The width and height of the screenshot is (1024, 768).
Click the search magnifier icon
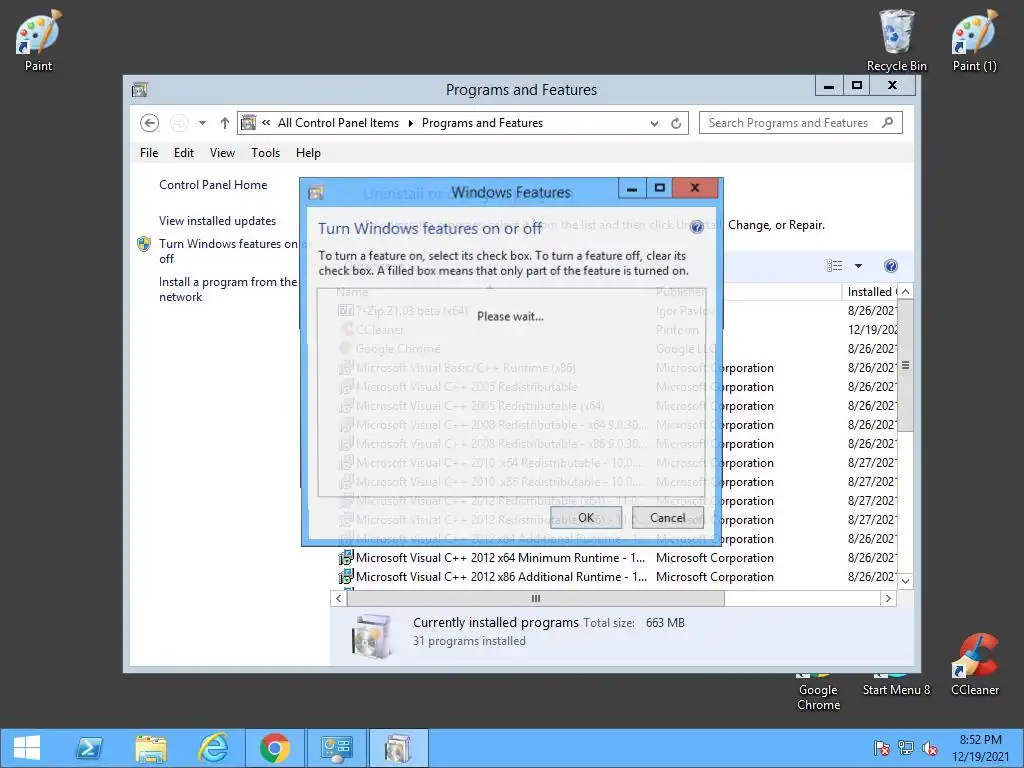point(887,122)
